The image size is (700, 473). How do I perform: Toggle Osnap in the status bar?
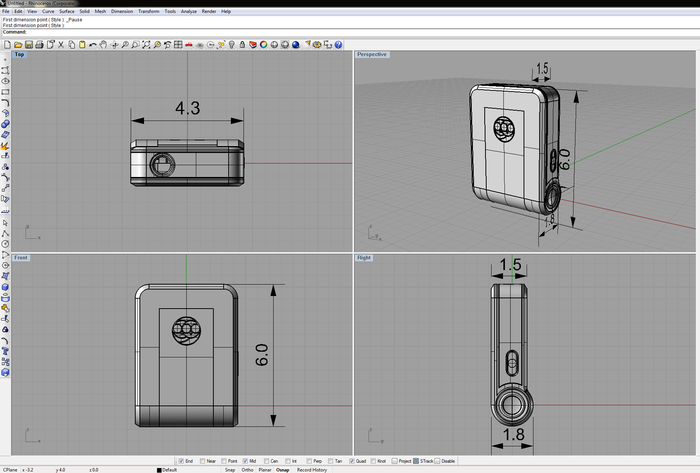coord(283,470)
